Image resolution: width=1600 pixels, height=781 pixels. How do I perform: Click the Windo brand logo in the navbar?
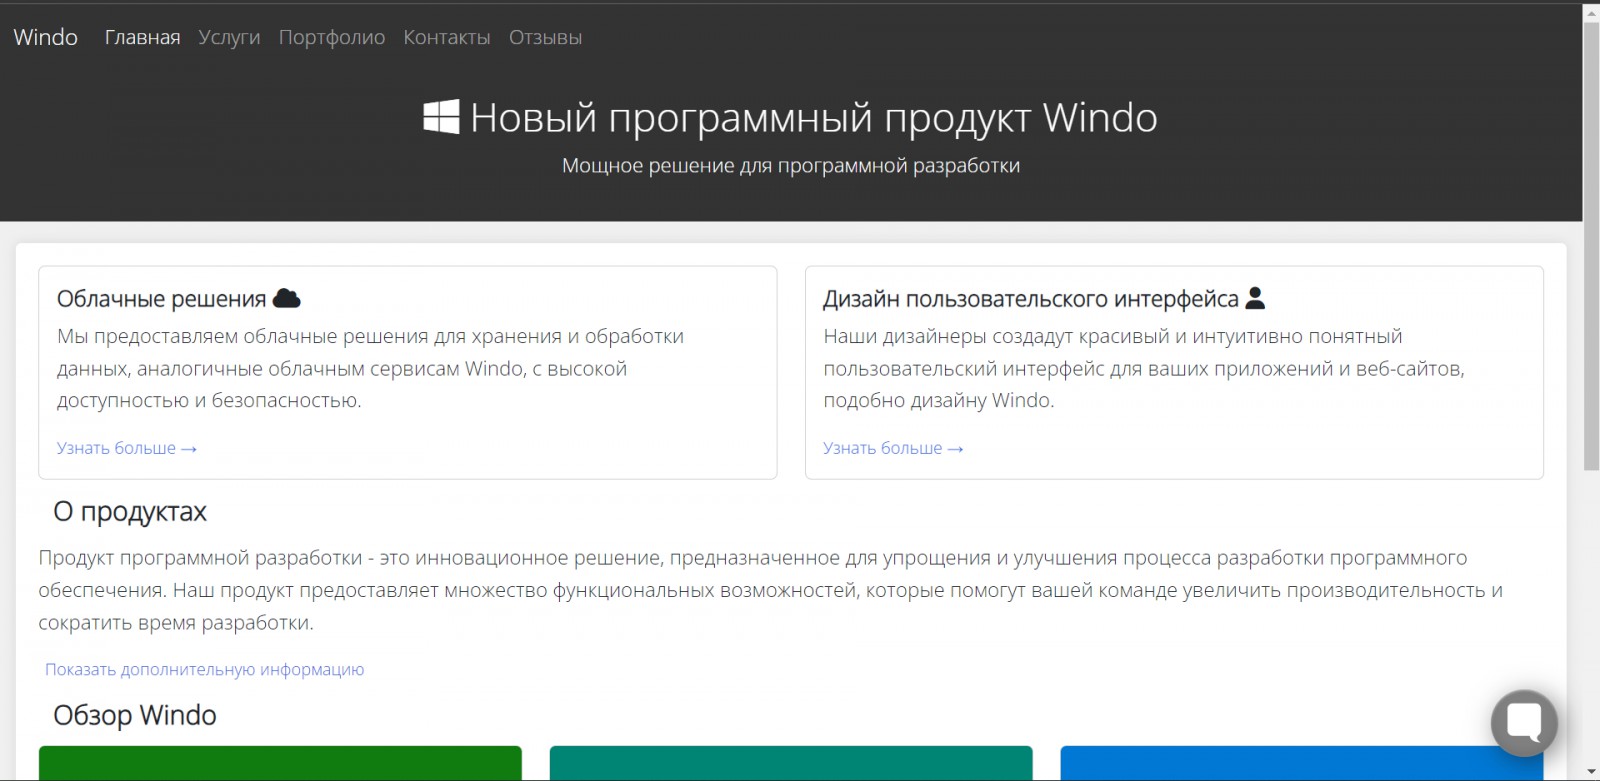click(46, 37)
